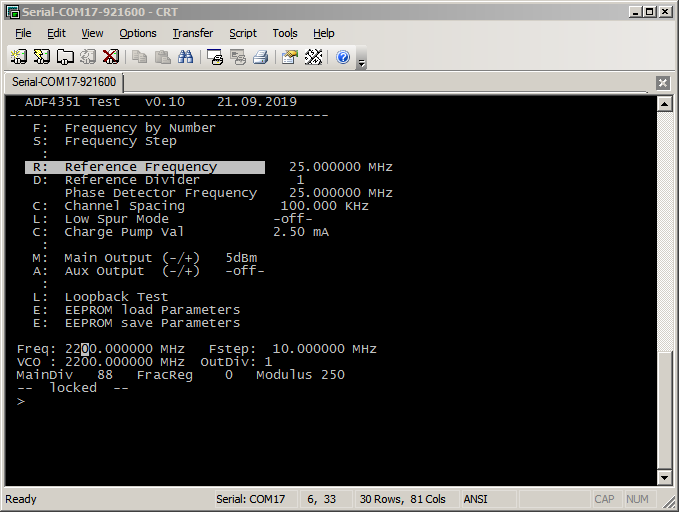679x512 pixels.
Task: Click 'Ready' status bar text
Action: point(21,499)
